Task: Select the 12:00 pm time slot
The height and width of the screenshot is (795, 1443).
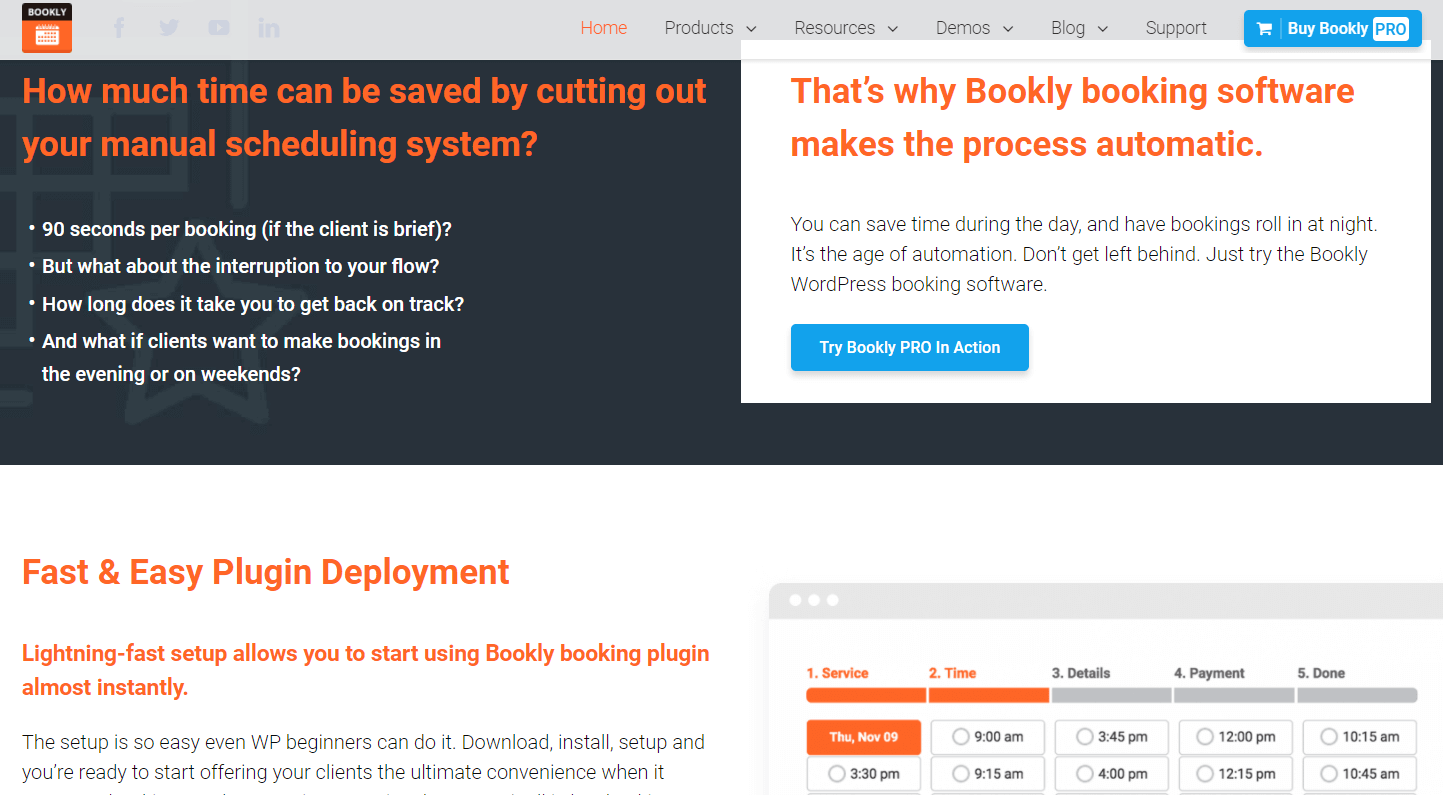Action: [1235, 737]
